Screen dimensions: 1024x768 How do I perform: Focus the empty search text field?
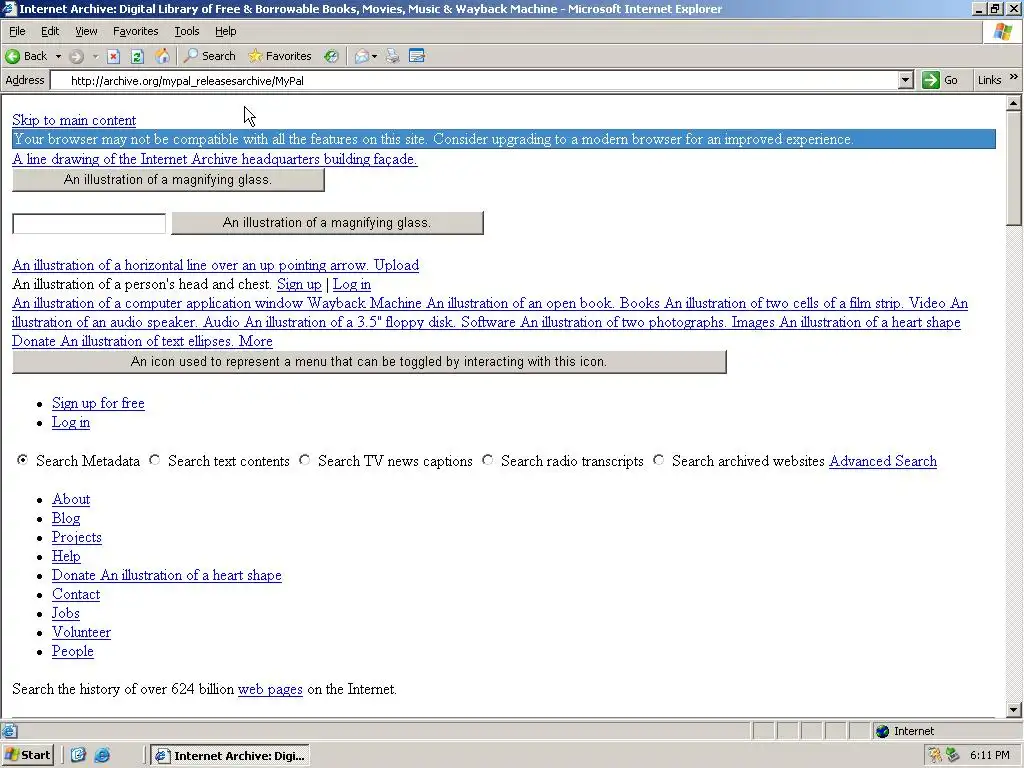[x=89, y=223]
